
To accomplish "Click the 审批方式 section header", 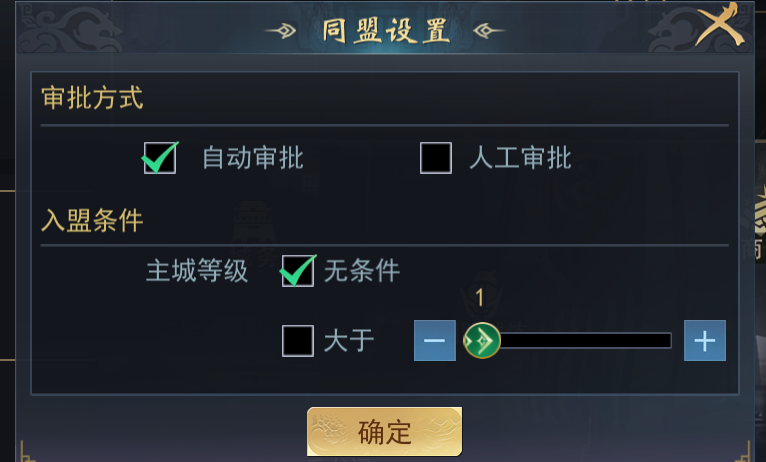I will pyautogui.click(x=92, y=98).
